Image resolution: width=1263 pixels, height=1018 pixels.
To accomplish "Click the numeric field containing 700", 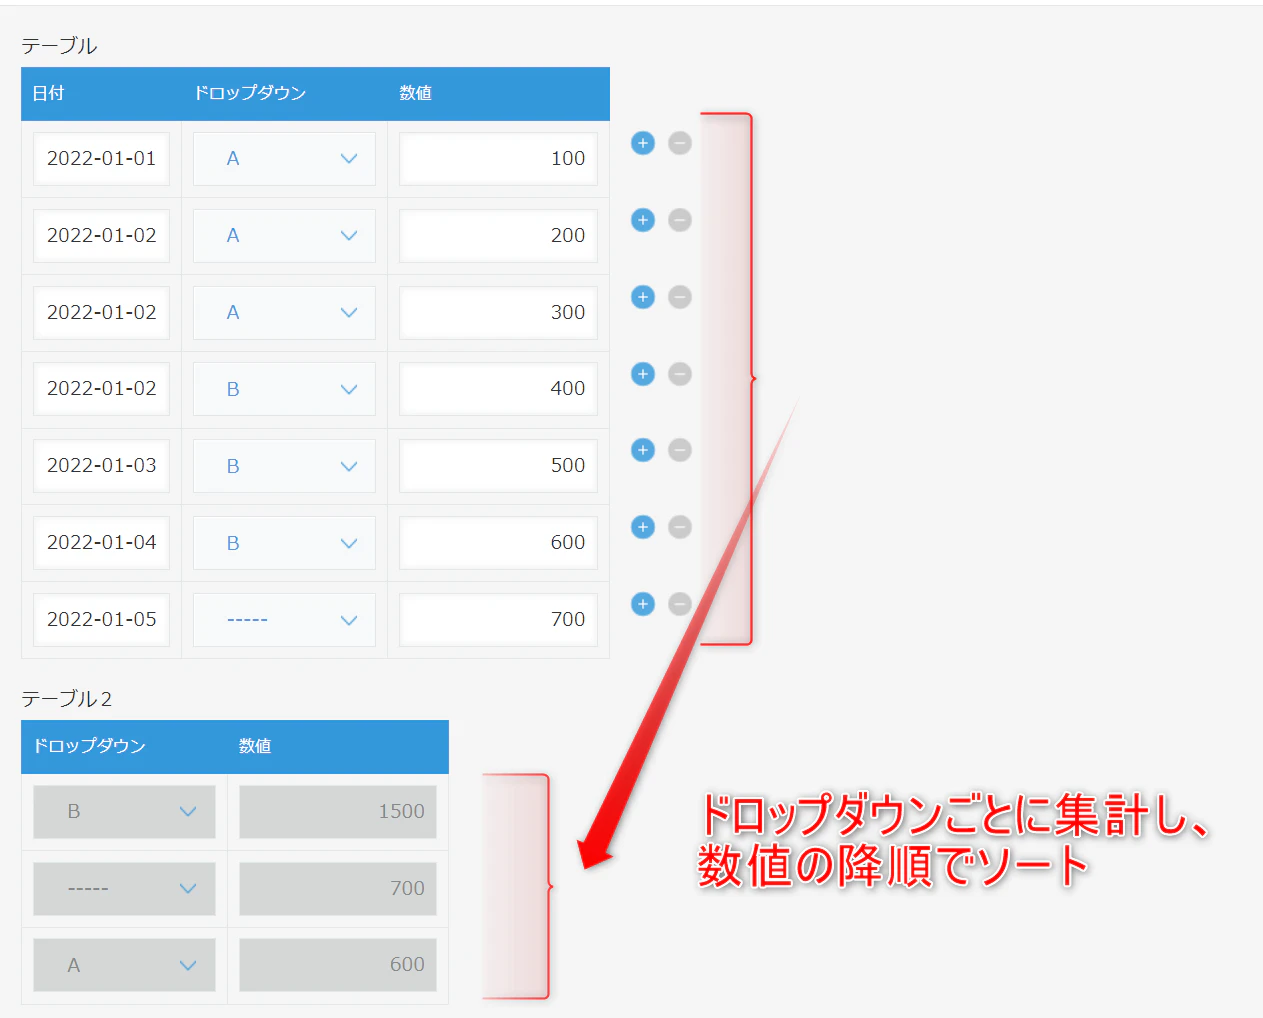I will click(x=498, y=620).
